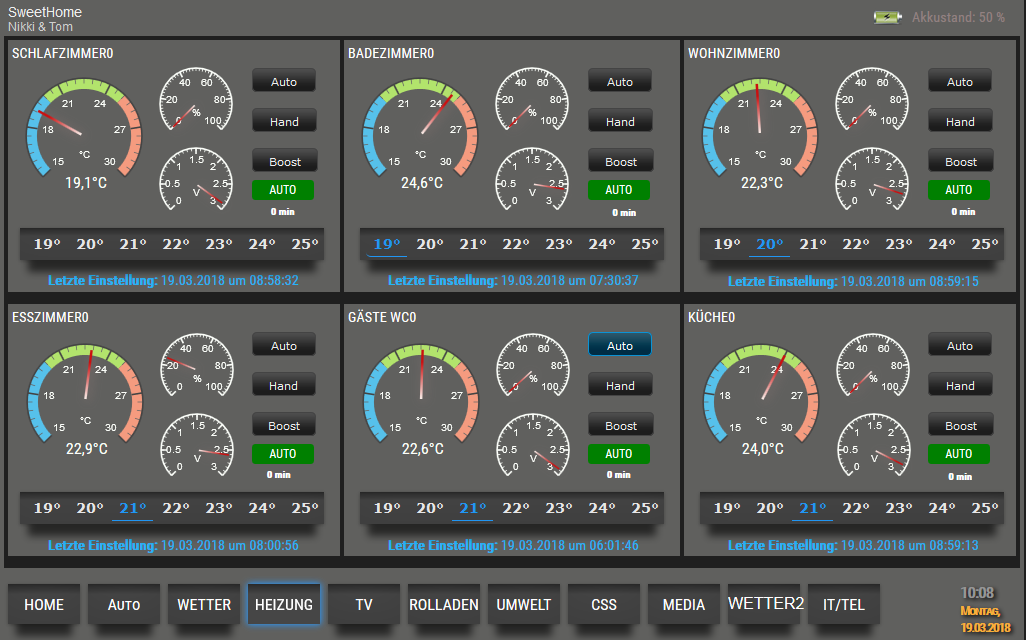Image resolution: width=1026 pixels, height=640 pixels.
Task: Click the battery icon beside Akkustand
Action: point(887,17)
